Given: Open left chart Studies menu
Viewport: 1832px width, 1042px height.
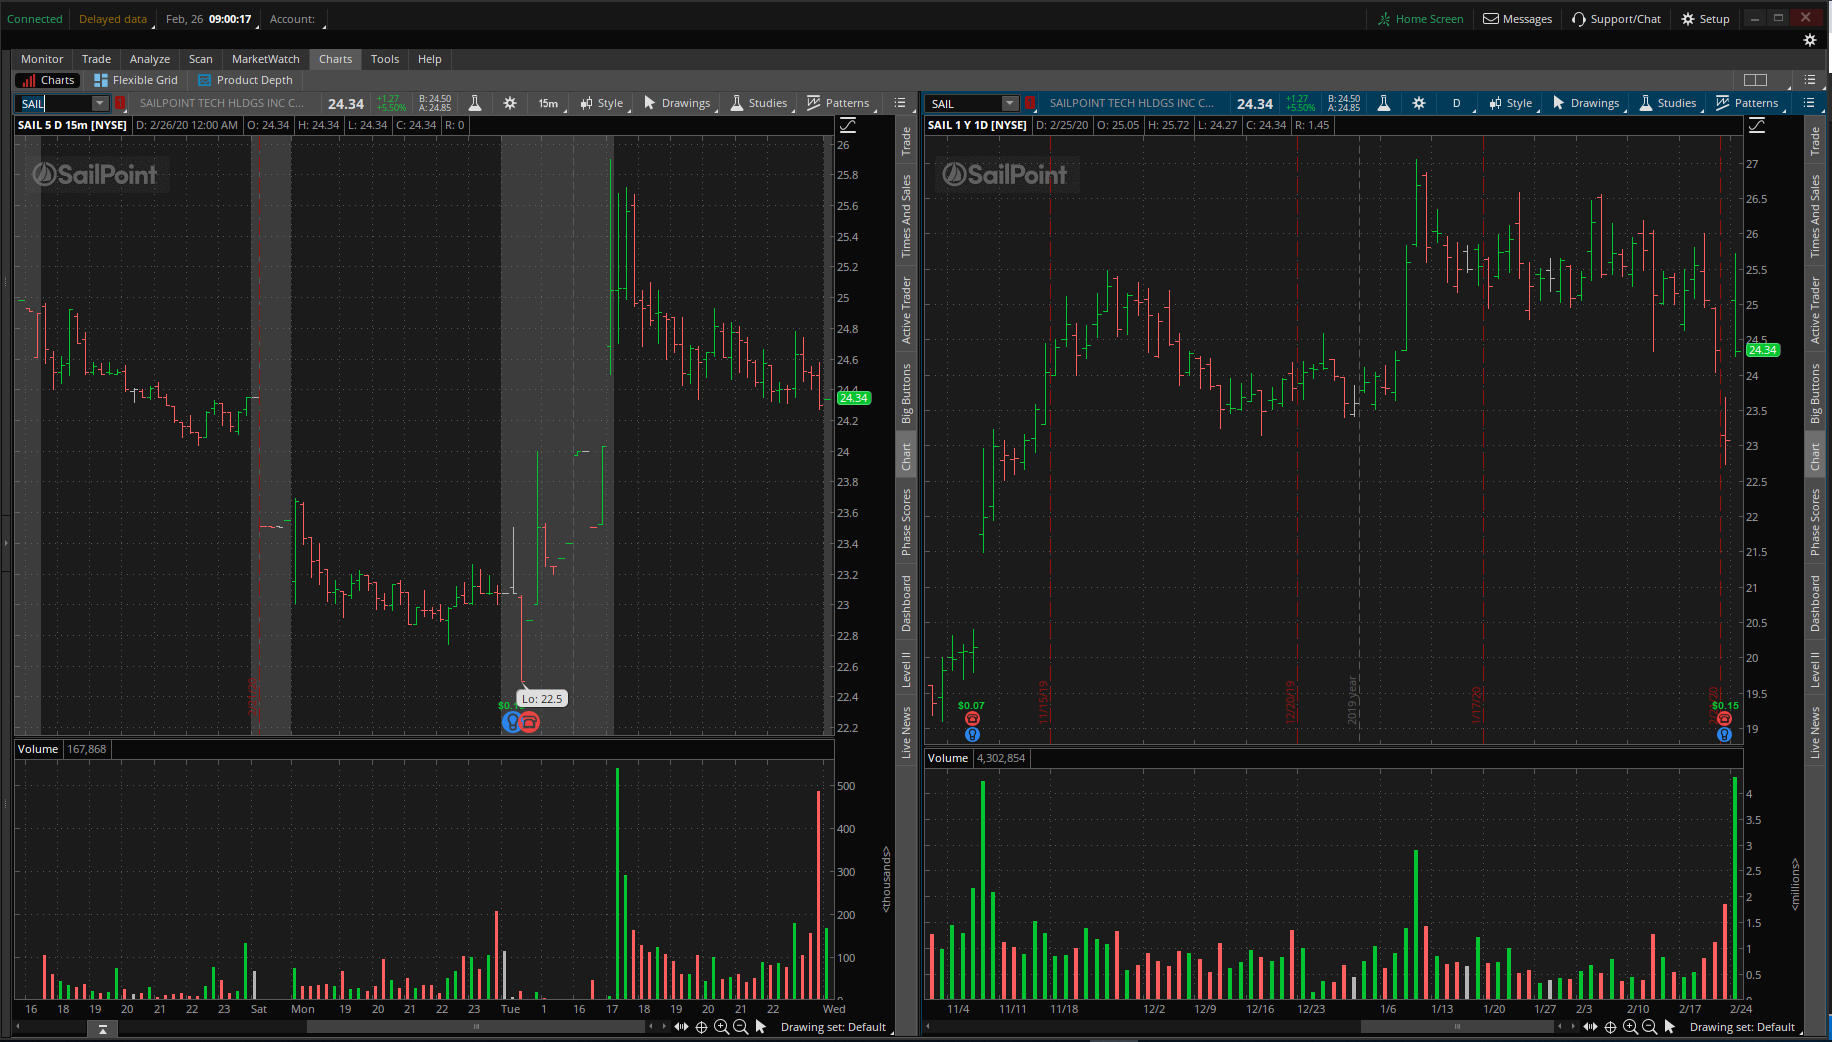Looking at the screenshot, I should tap(759, 103).
